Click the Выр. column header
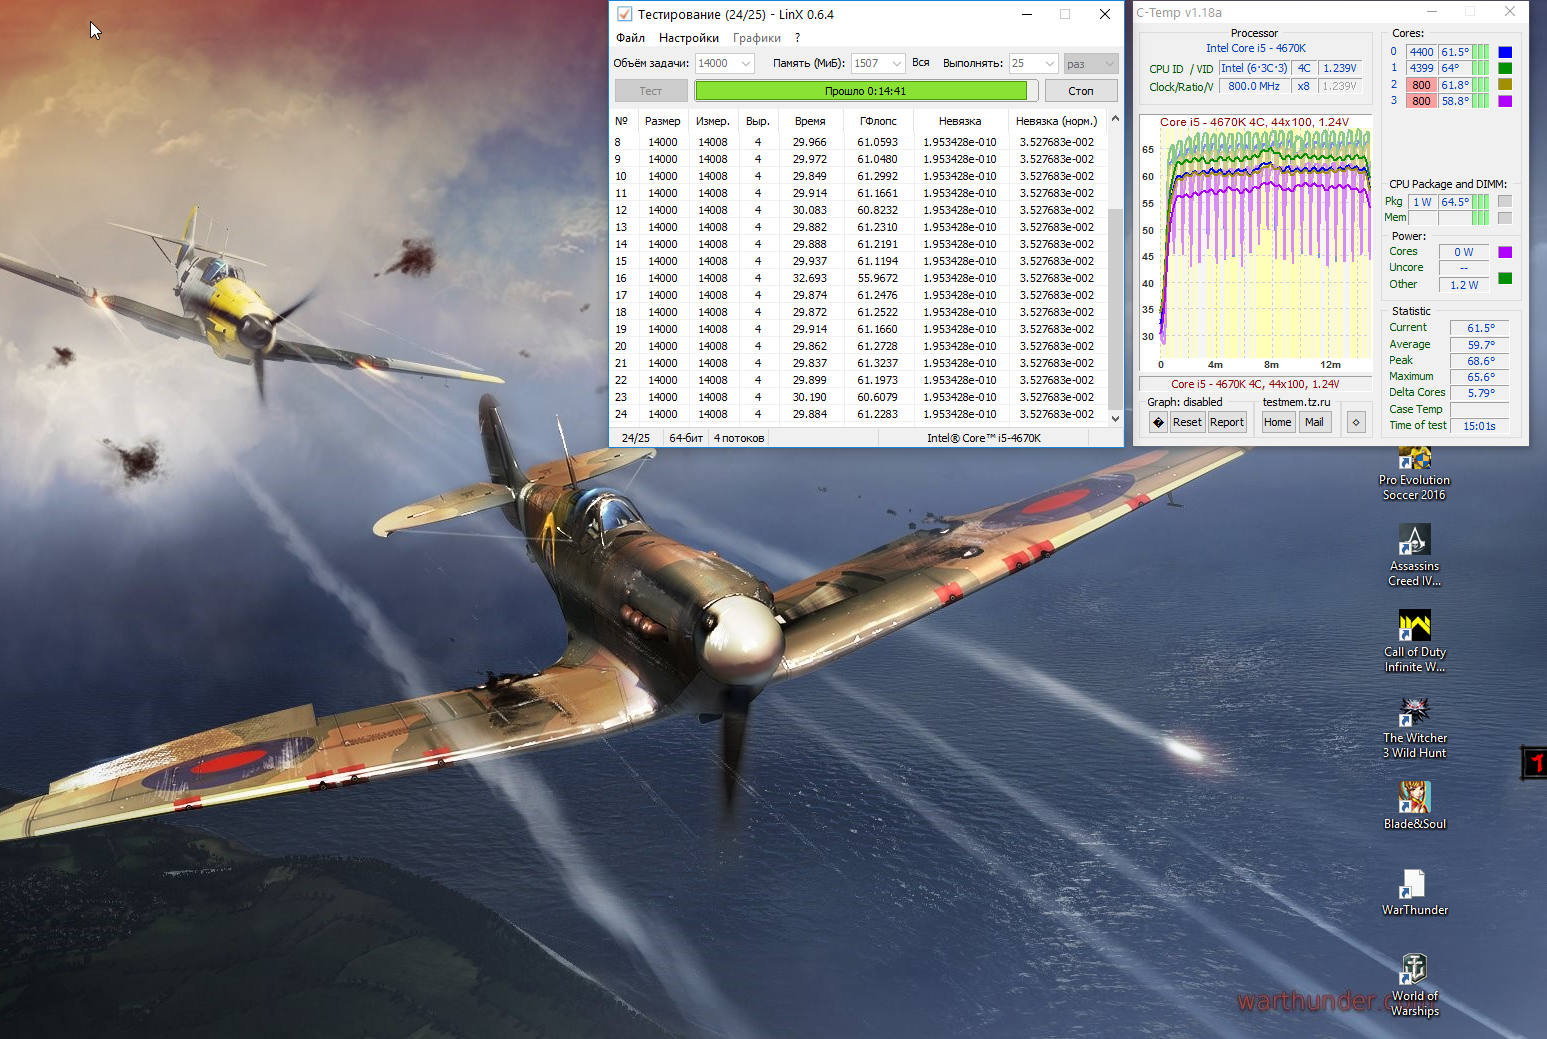 click(758, 121)
